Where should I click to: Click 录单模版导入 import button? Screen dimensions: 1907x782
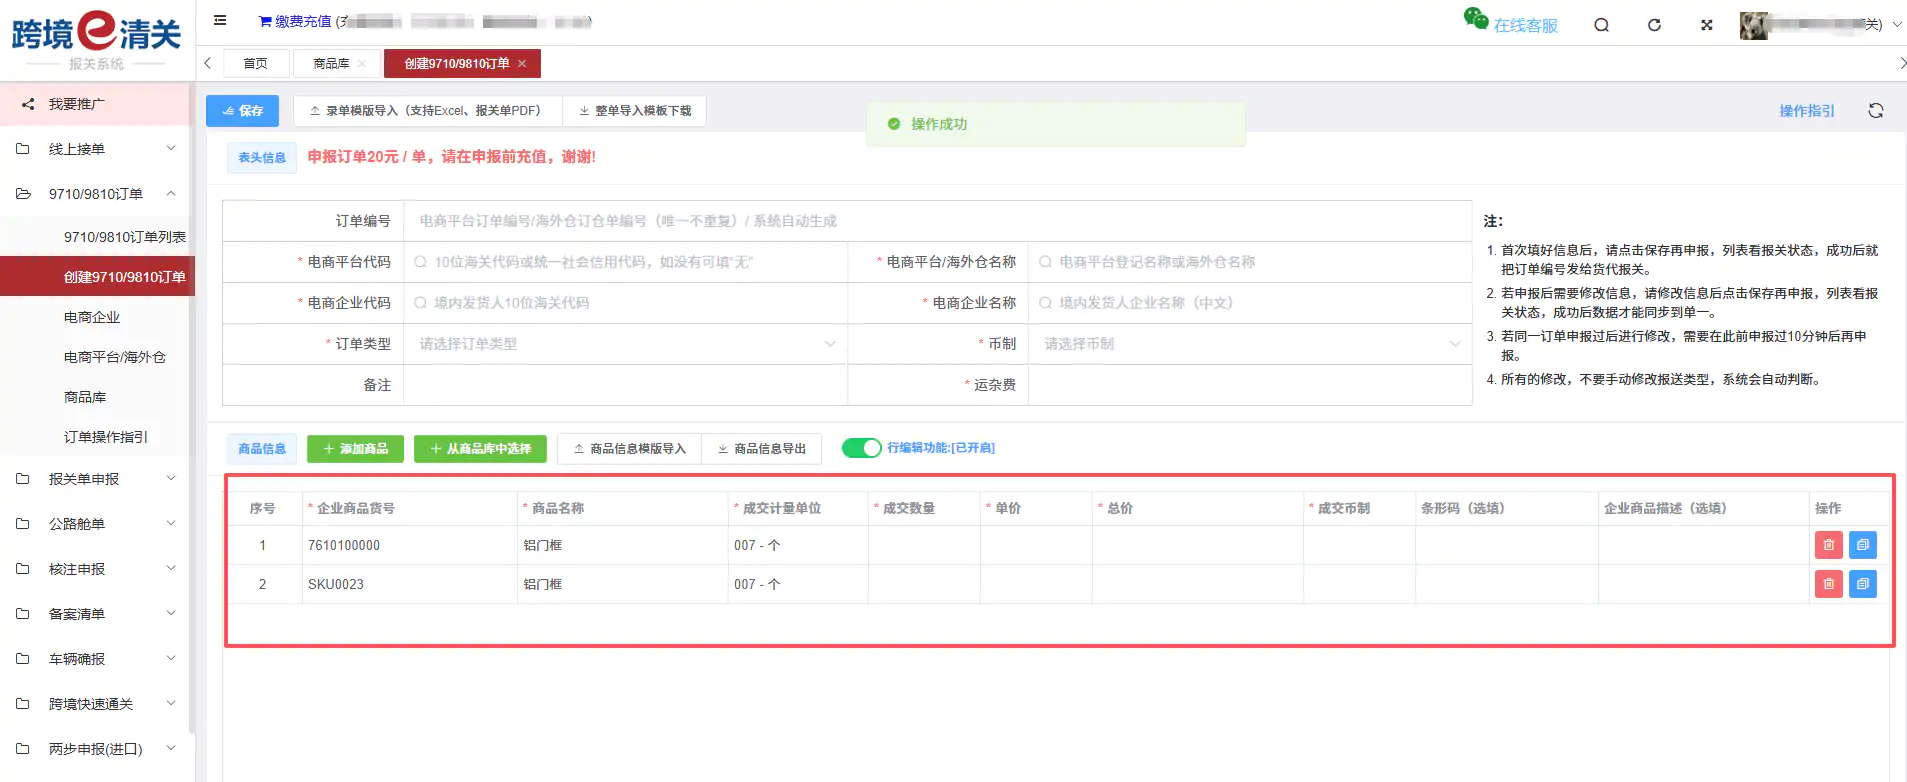pos(428,111)
